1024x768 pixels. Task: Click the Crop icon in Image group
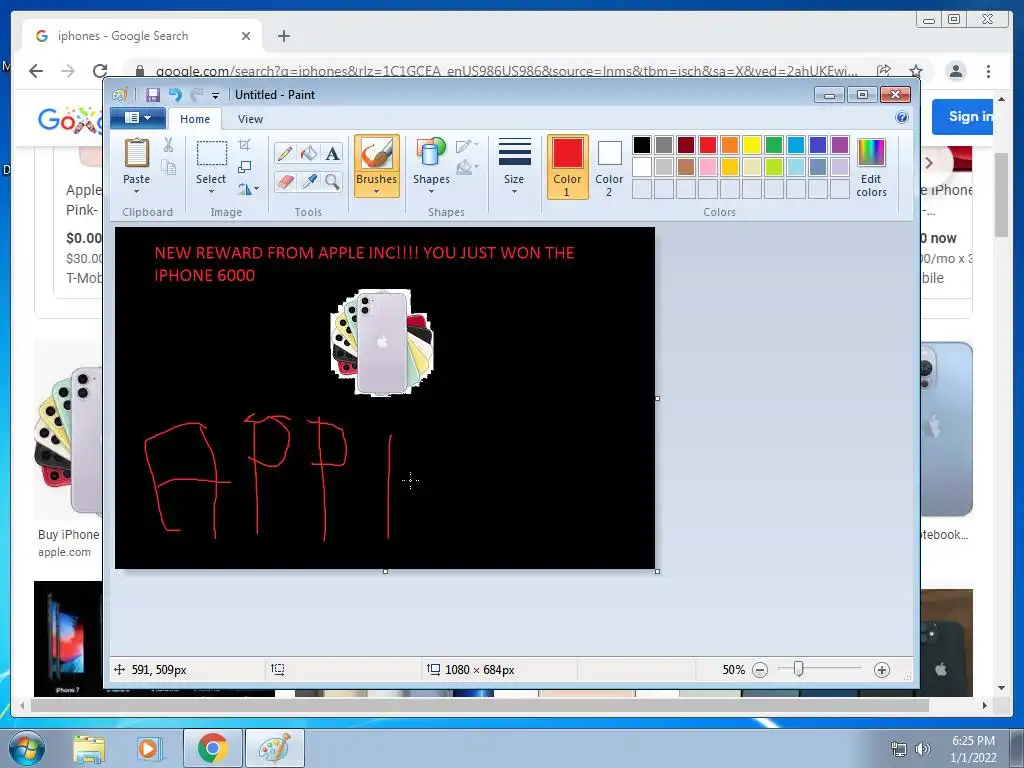coord(245,145)
